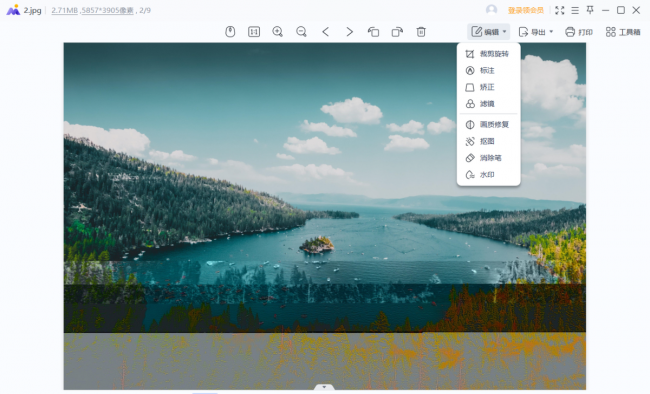Viewport: 650px width, 394px height.
Task: Click the app logo icon
Action: [13, 10]
